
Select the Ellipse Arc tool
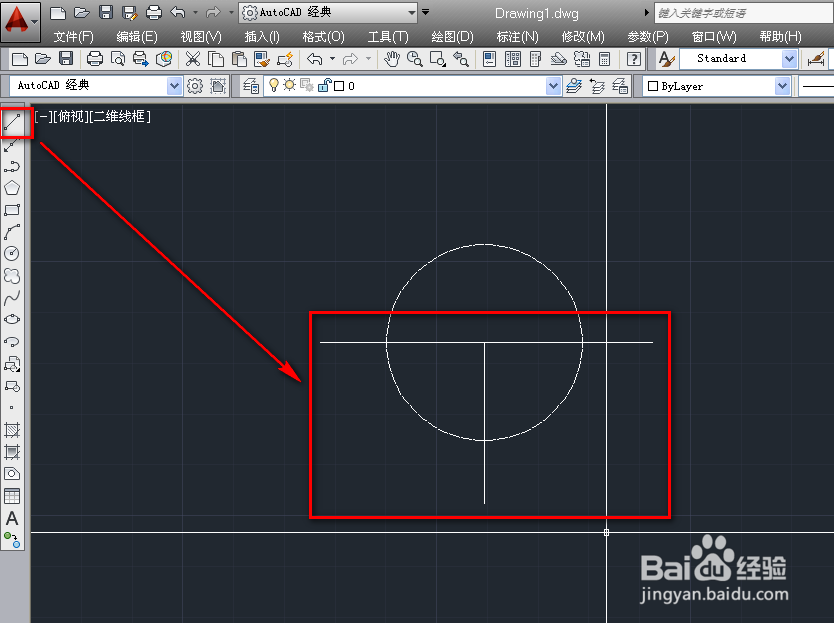click(12, 342)
